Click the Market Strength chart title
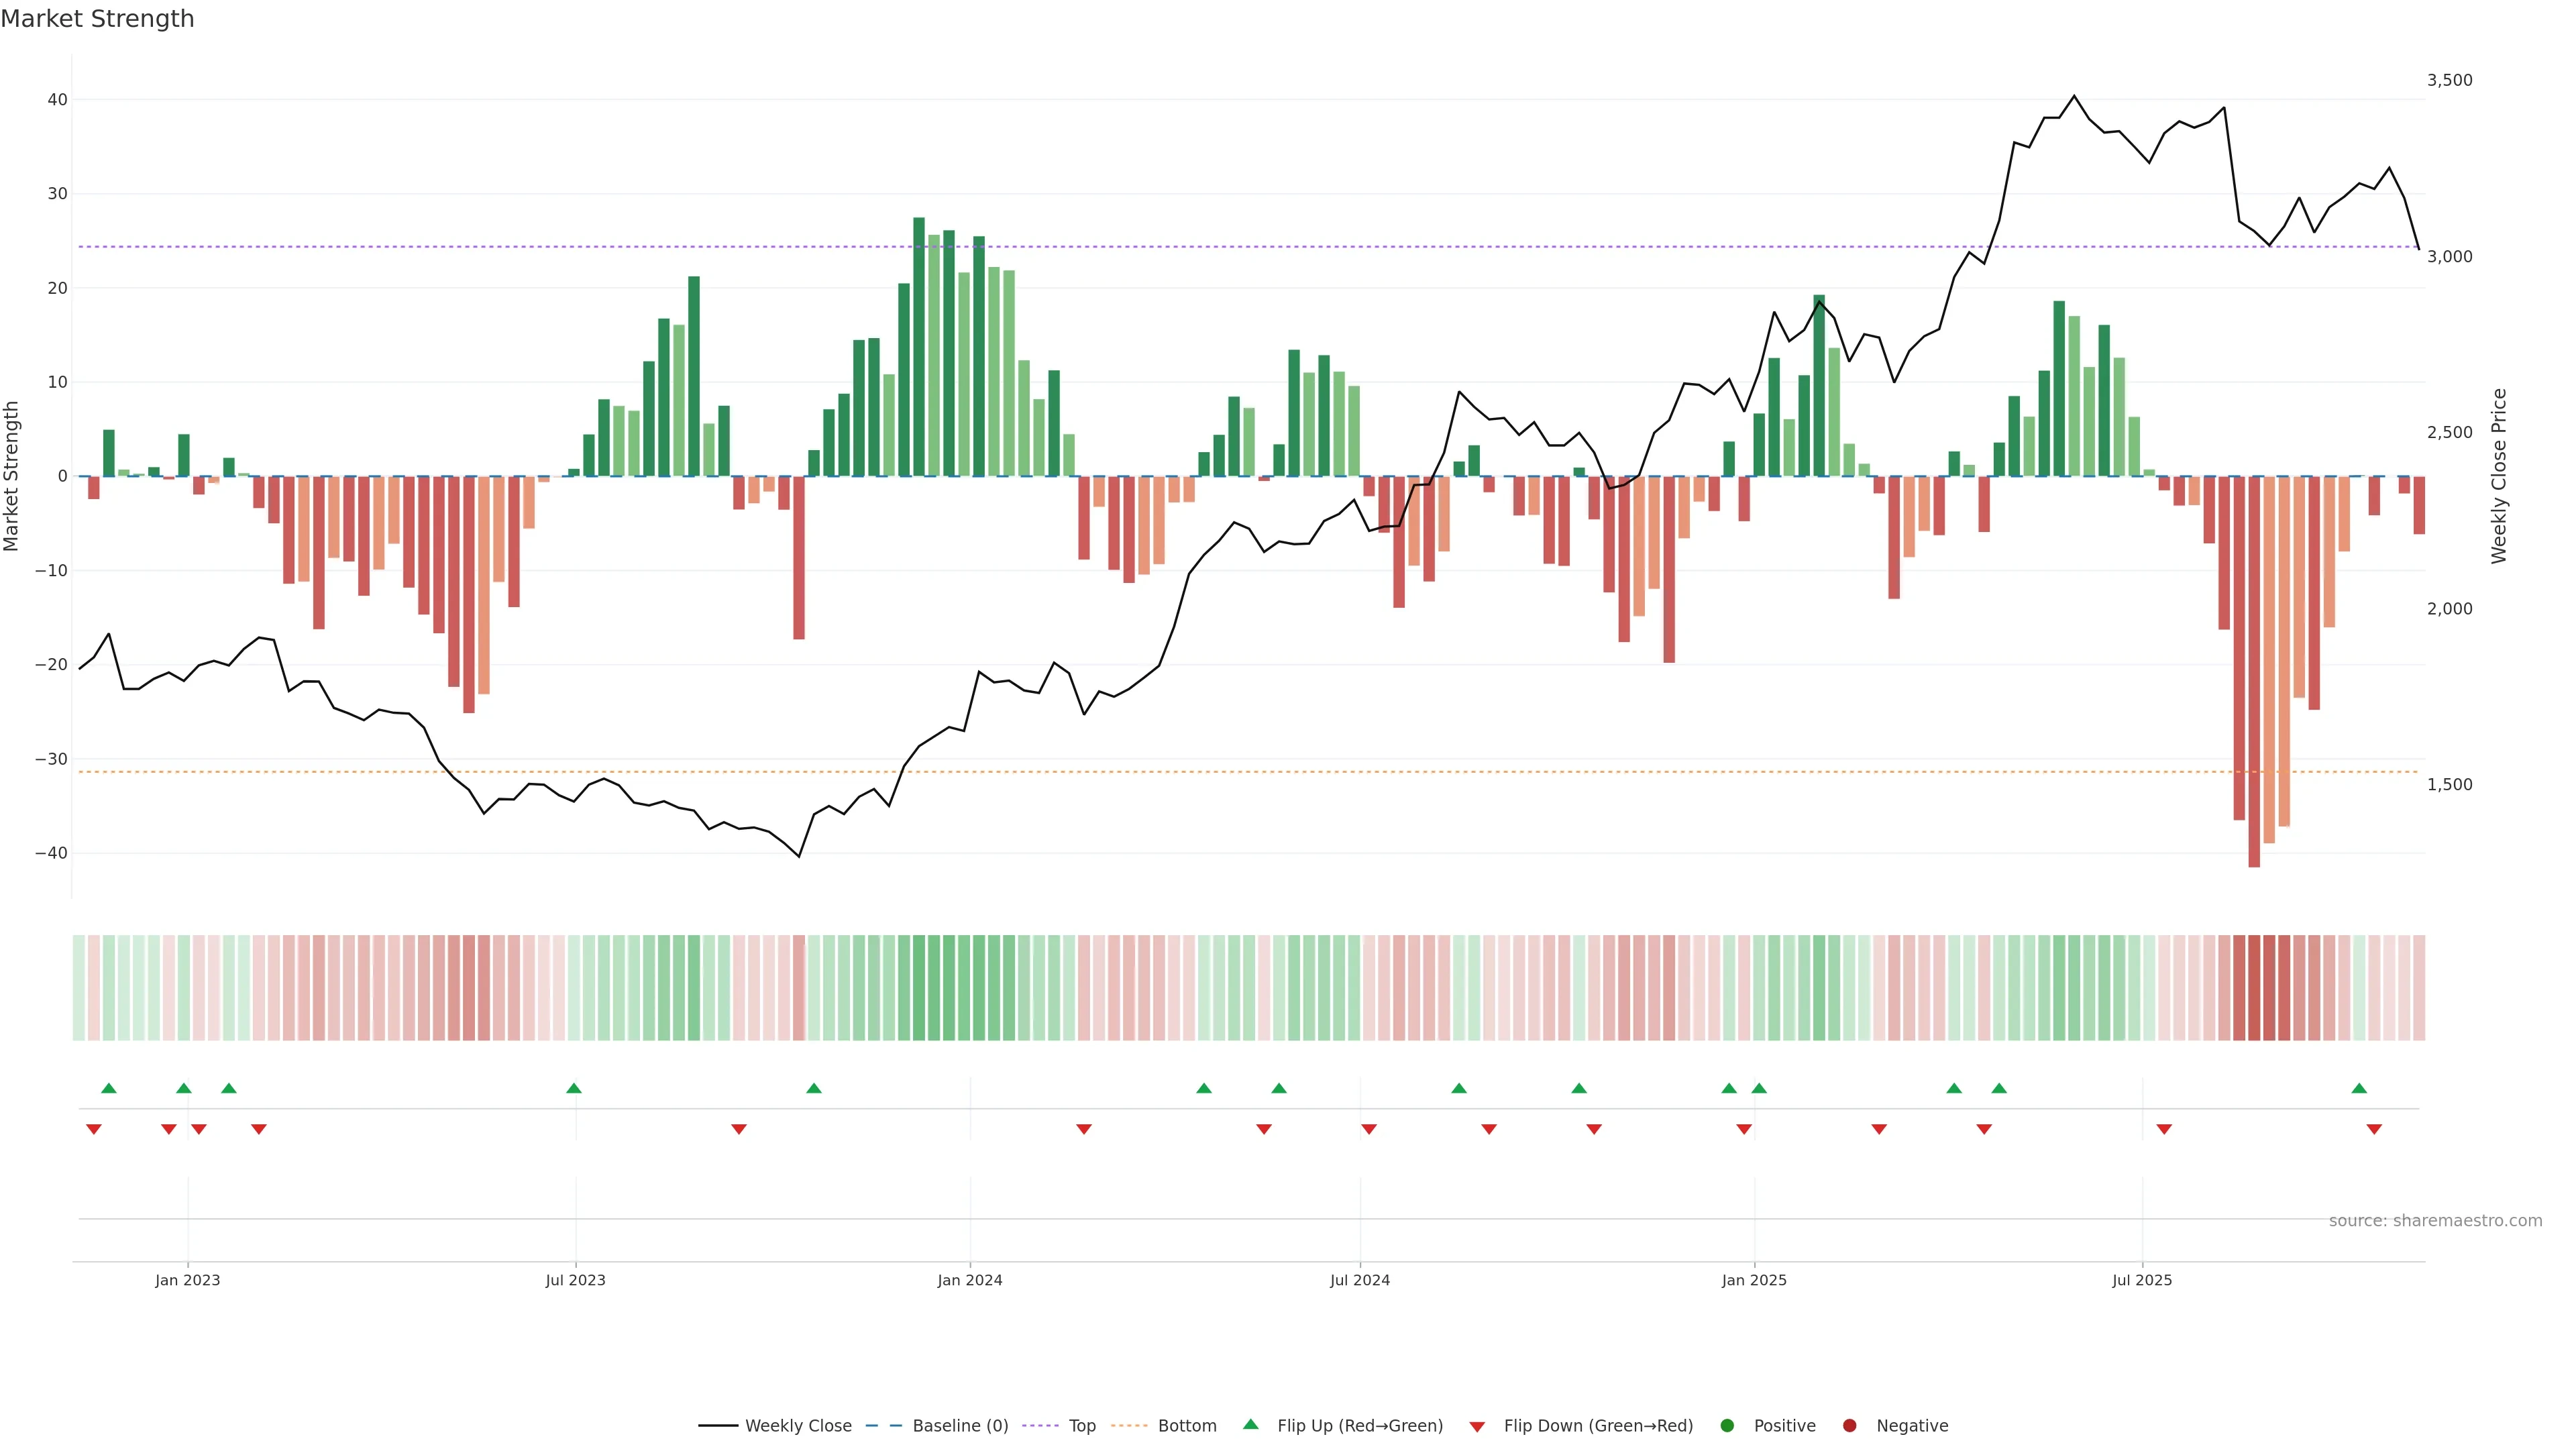Viewport: 2576px width, 1449px height. 97,19
